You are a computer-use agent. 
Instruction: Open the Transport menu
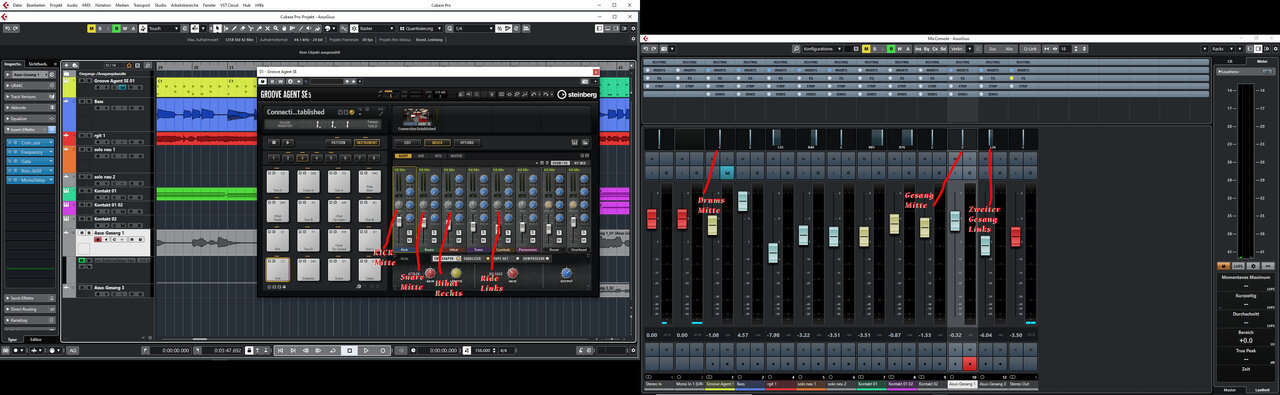(x=142, y=5)
